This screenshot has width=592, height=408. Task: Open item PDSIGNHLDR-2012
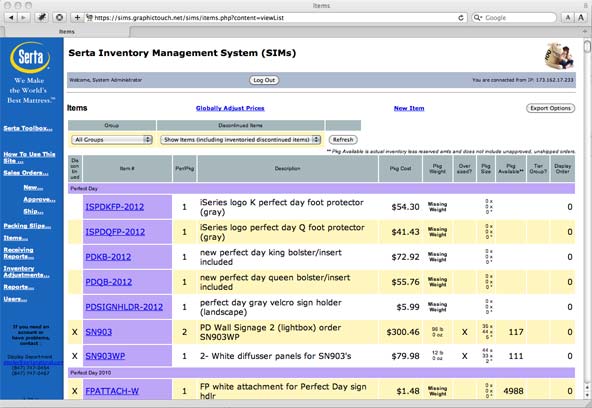pyautogui.click(x=124, y=307)
